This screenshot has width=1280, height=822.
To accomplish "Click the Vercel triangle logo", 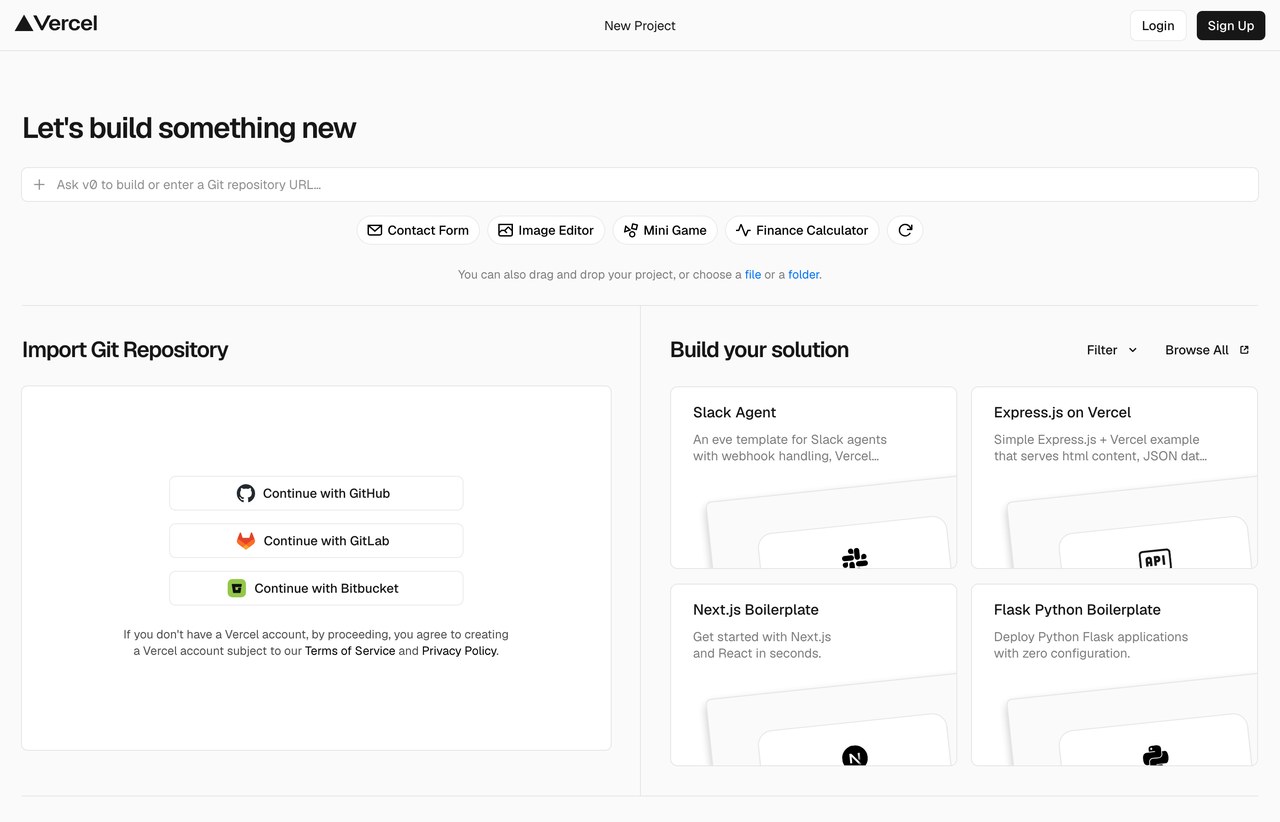I will click(24, 24).
